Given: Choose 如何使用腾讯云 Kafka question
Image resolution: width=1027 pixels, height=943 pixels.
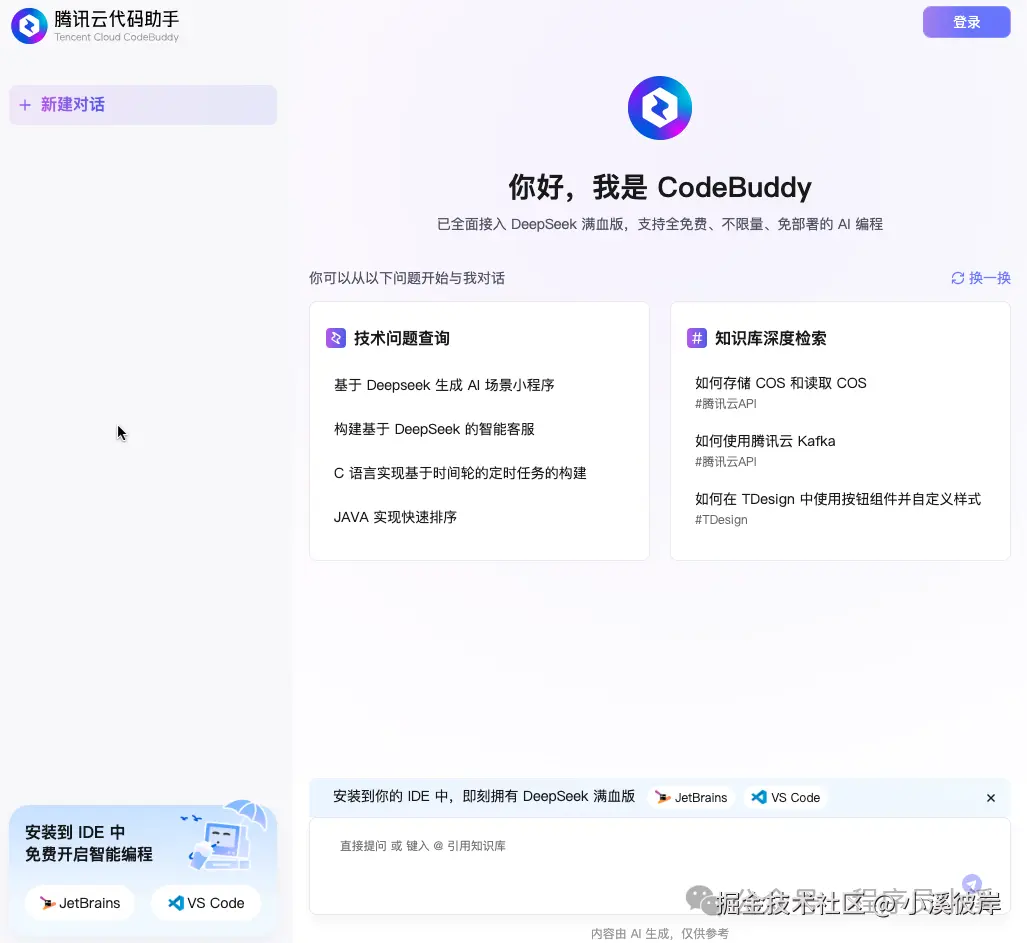Looking at the screenshot, I should tap(765, 441).
